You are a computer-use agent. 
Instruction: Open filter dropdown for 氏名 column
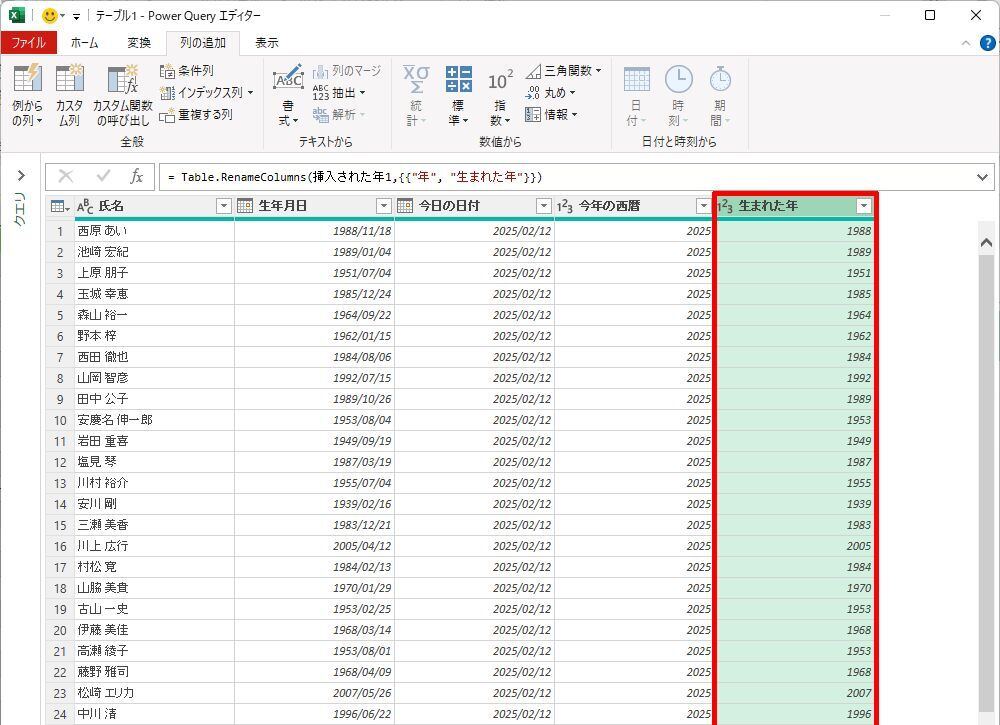223,206
